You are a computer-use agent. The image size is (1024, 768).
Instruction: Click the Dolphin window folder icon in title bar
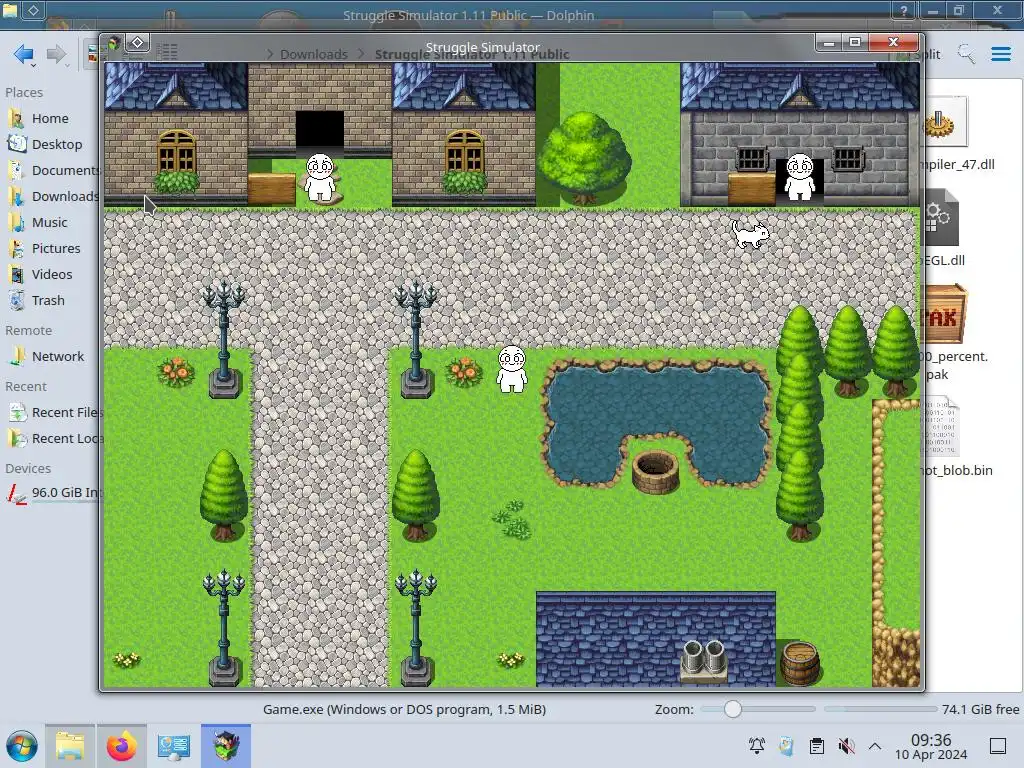(10, 10)
